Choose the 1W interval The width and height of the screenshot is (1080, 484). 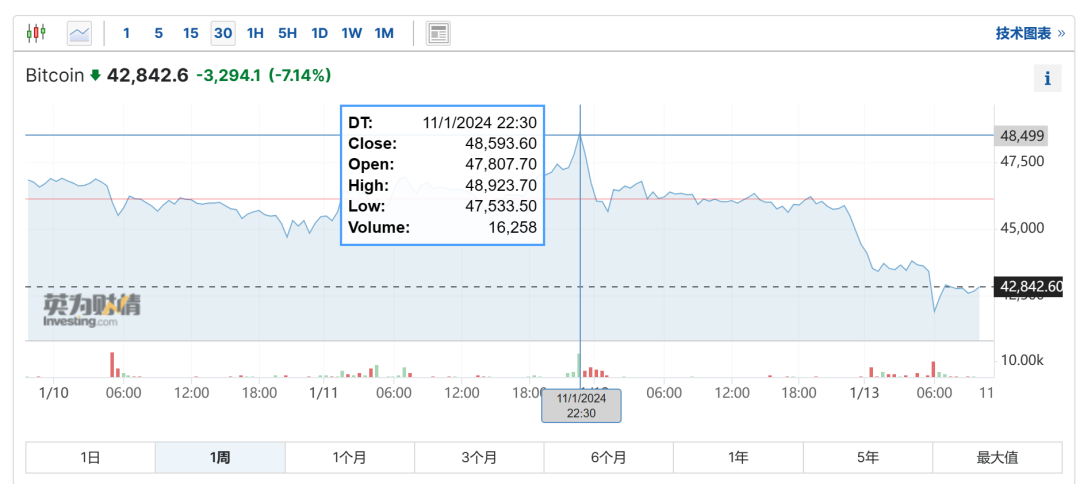351,33
